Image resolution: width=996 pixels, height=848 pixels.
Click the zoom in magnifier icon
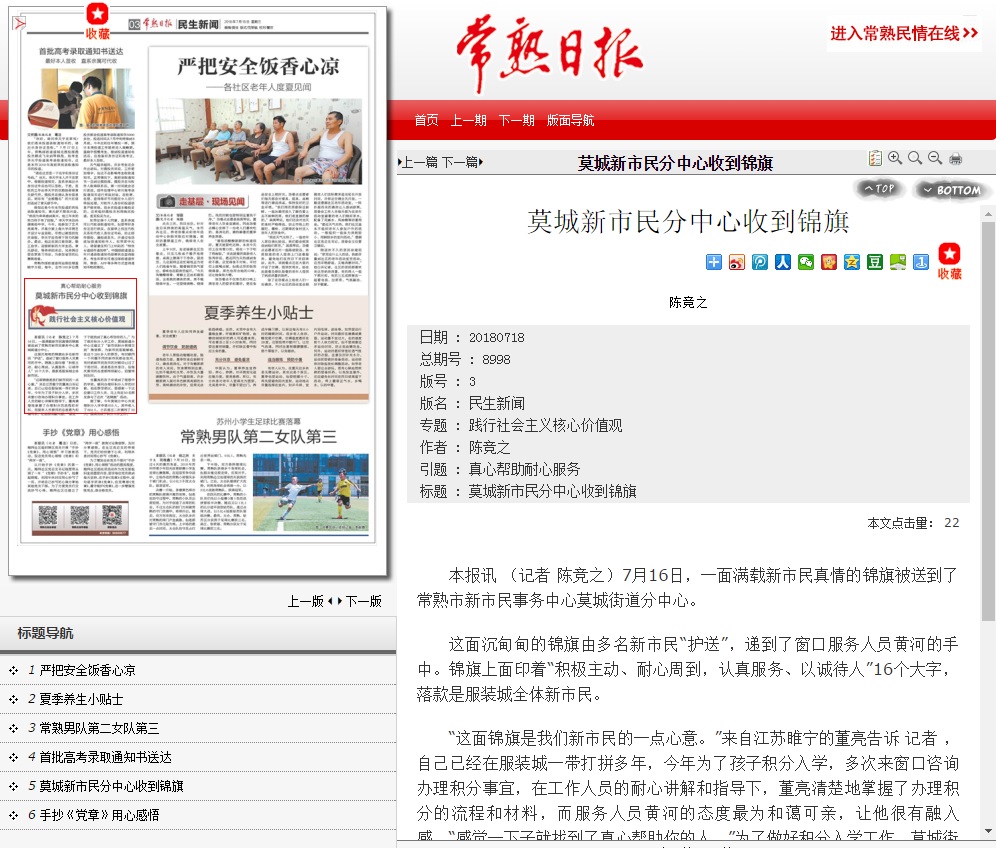895,158
